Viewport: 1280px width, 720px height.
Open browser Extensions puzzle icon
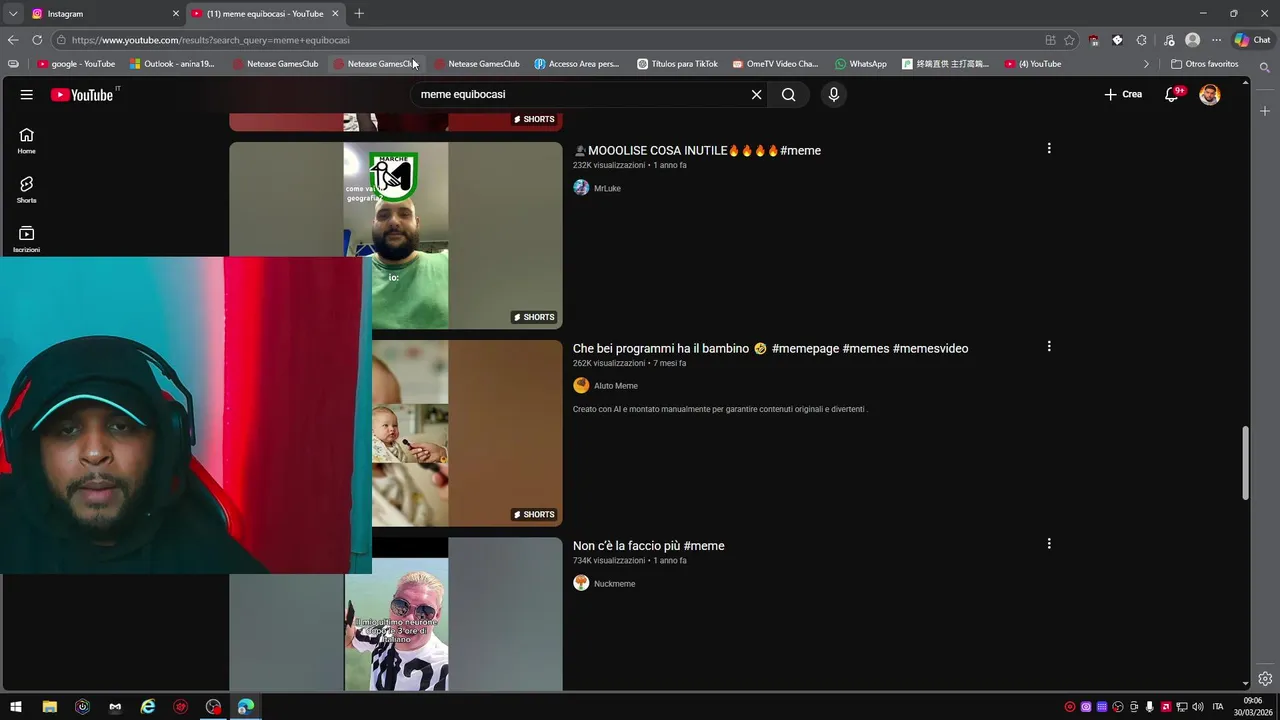(x=1142, y=40)
